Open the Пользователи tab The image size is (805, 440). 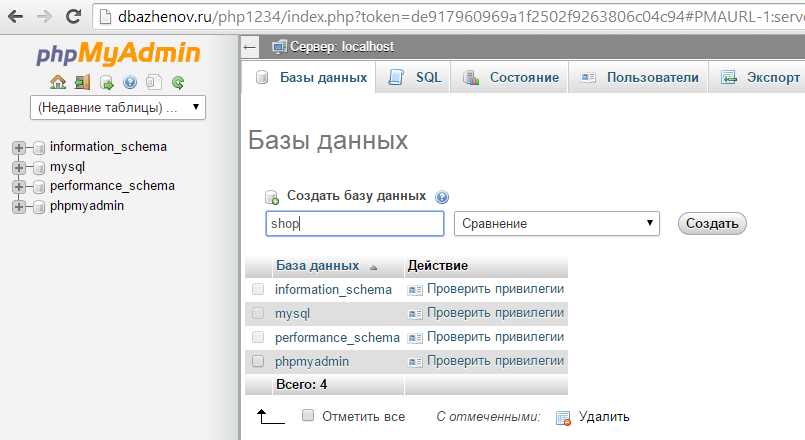click(639, 77)
